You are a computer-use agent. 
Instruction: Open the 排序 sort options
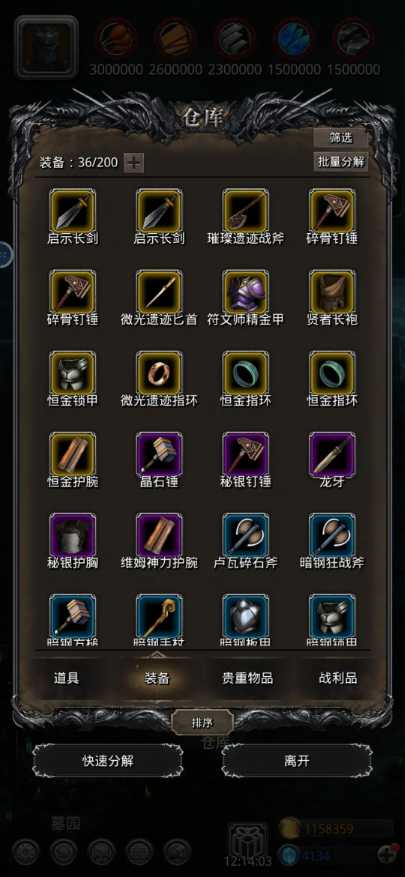tap(202, 723)
